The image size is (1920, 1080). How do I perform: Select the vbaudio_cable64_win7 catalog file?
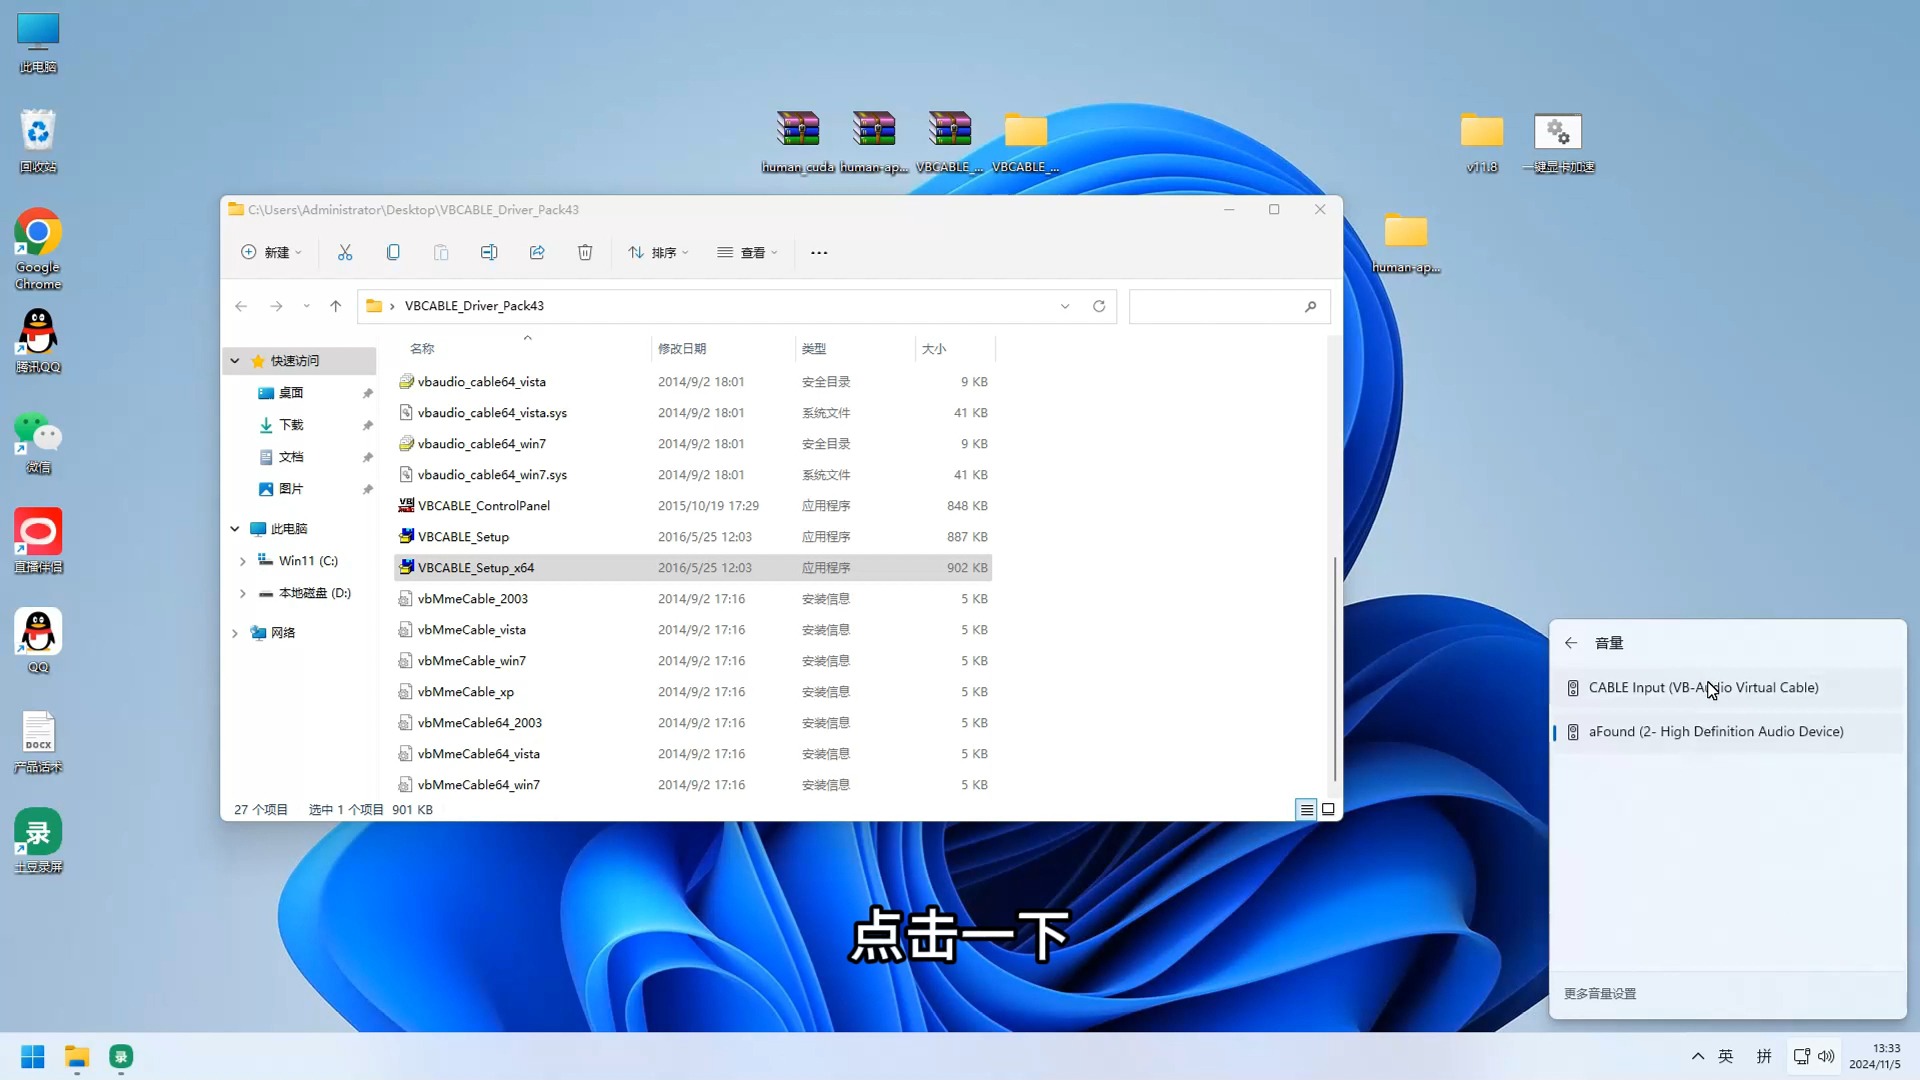(x=693, y=444)
